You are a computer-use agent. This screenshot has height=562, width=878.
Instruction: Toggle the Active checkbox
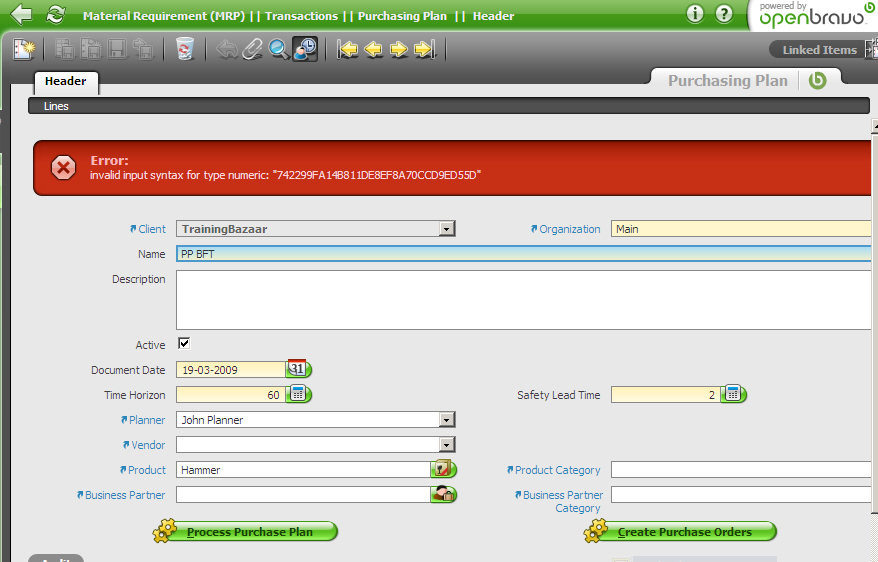pyautogui.click(x=184, y=344)
